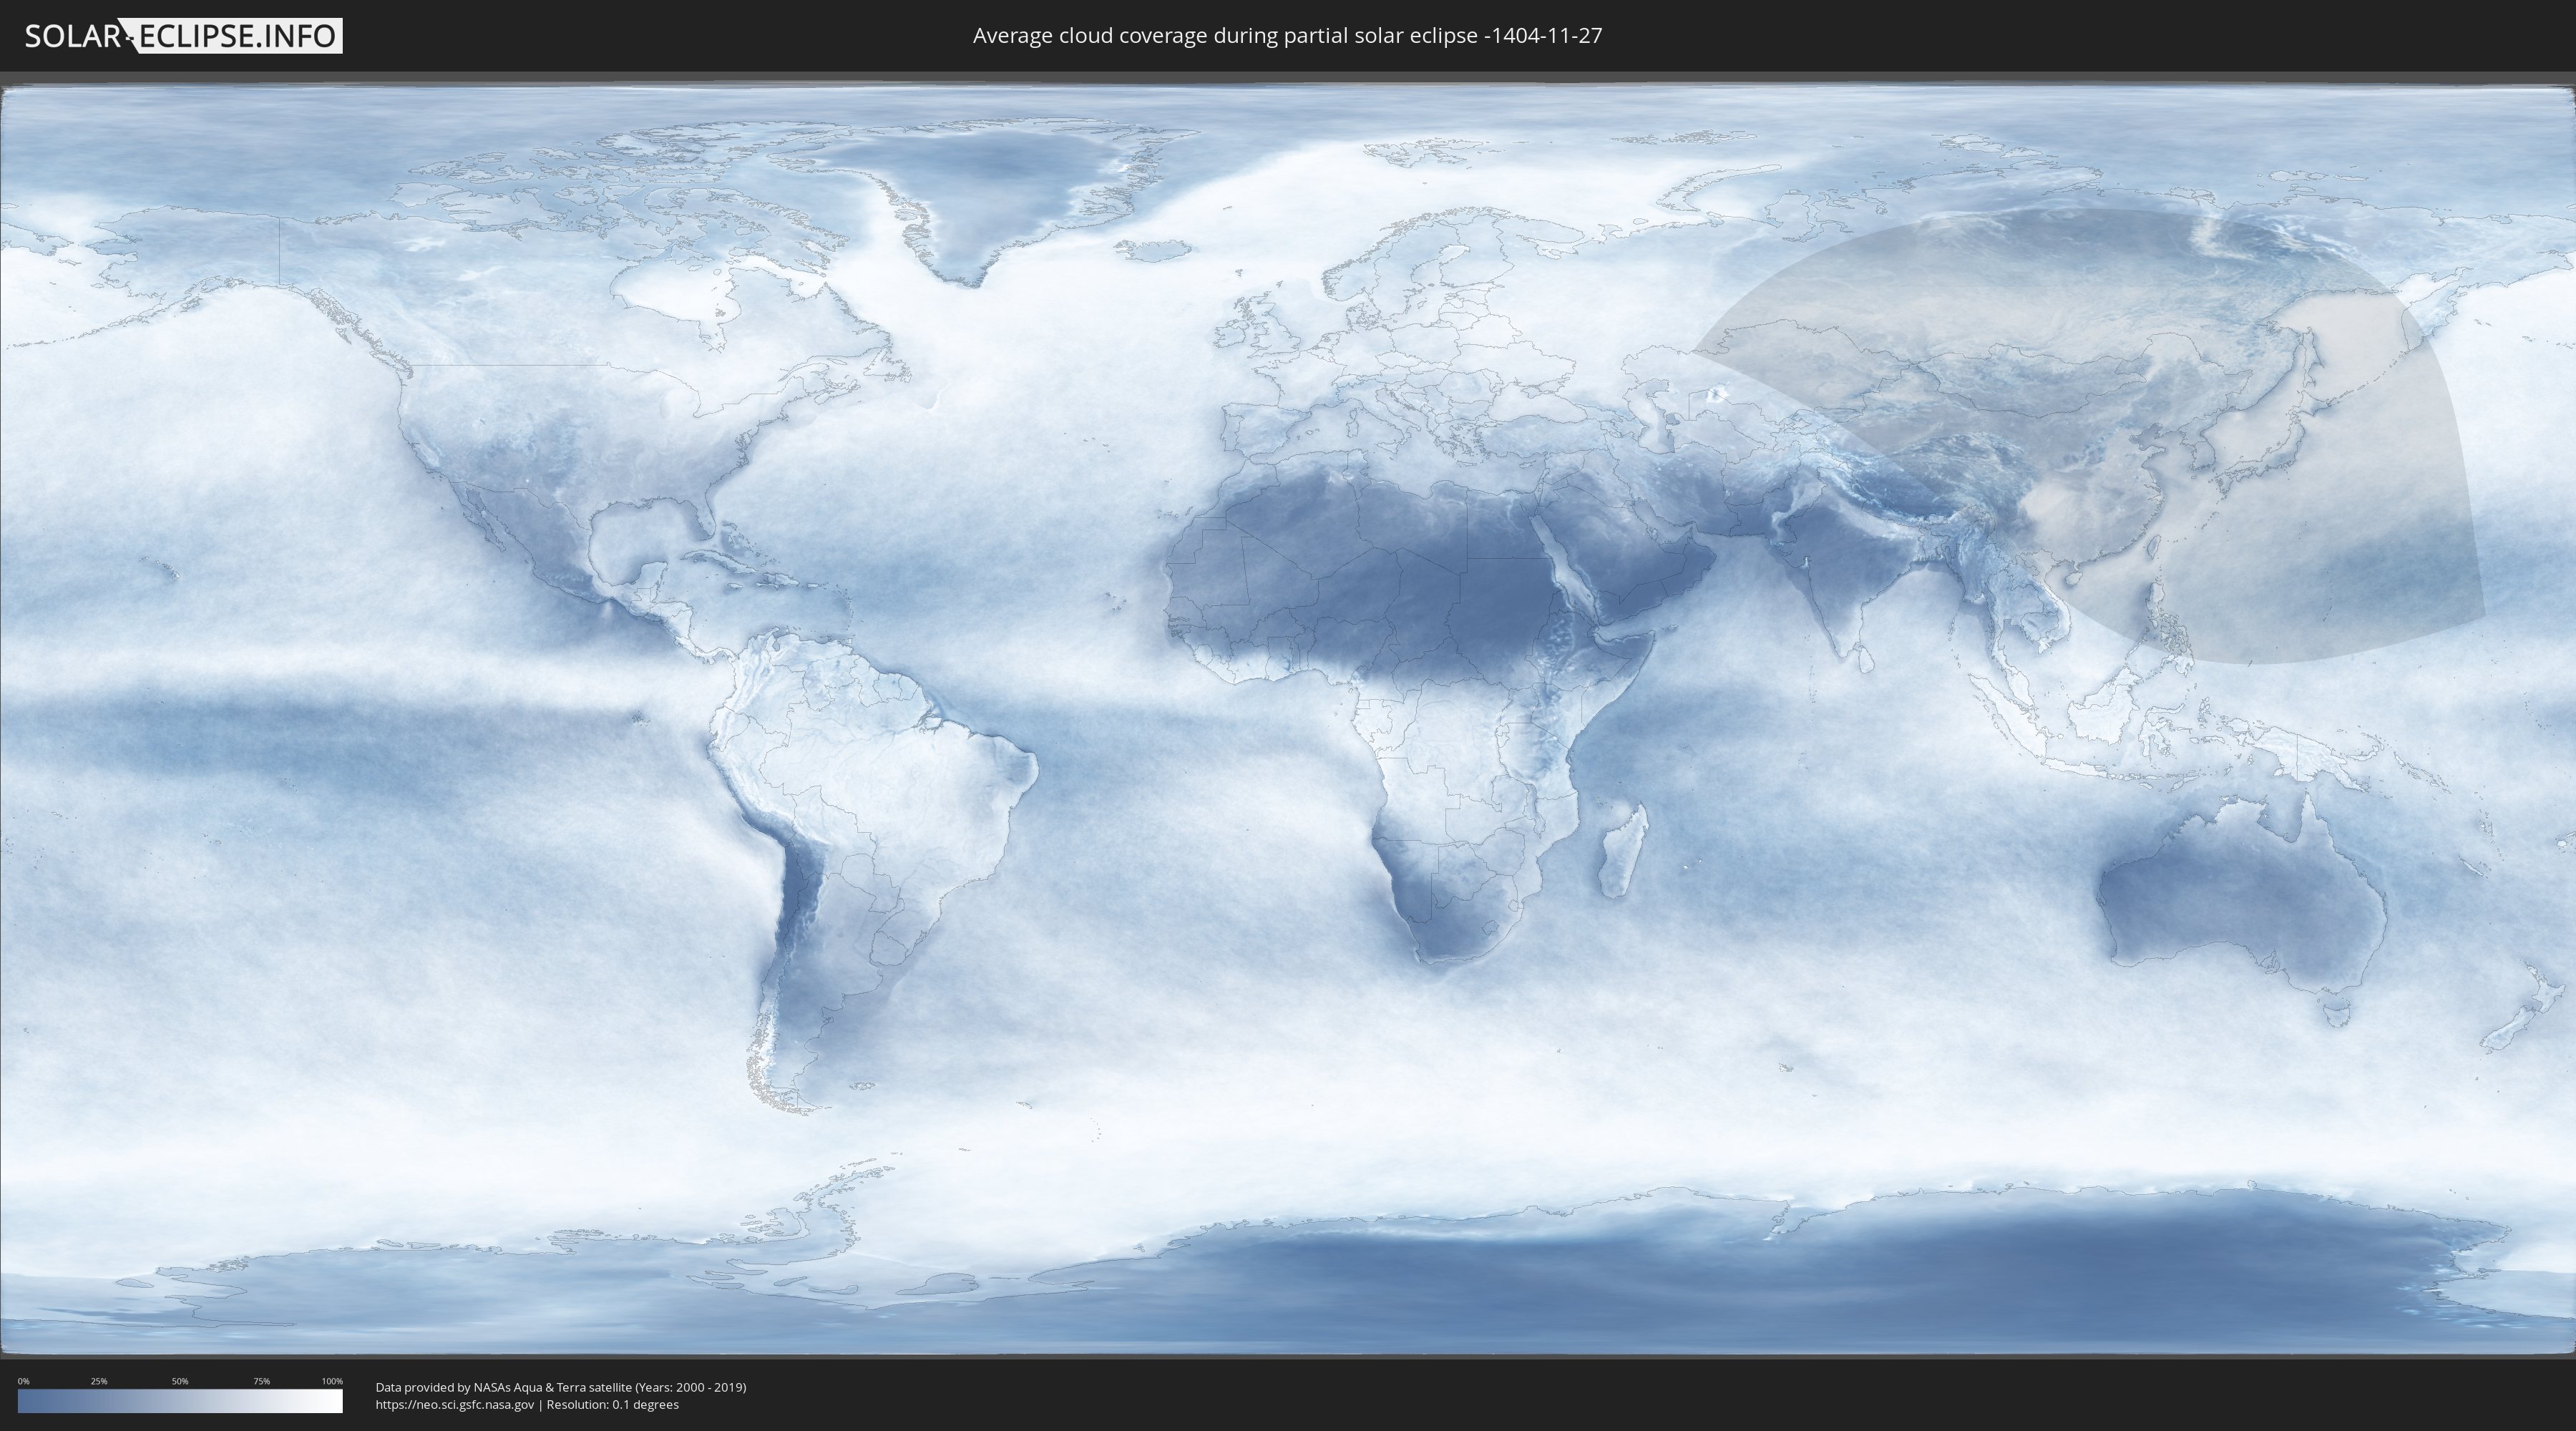
Task: Click the SOLAR-ECLIPSE.INFO logo
Action: 183,36
